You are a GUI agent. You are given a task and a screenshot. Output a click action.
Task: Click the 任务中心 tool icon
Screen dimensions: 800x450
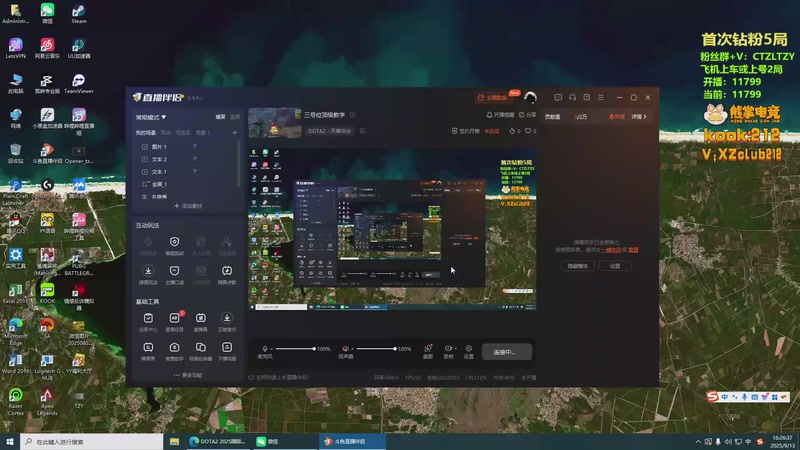[148, 322]
